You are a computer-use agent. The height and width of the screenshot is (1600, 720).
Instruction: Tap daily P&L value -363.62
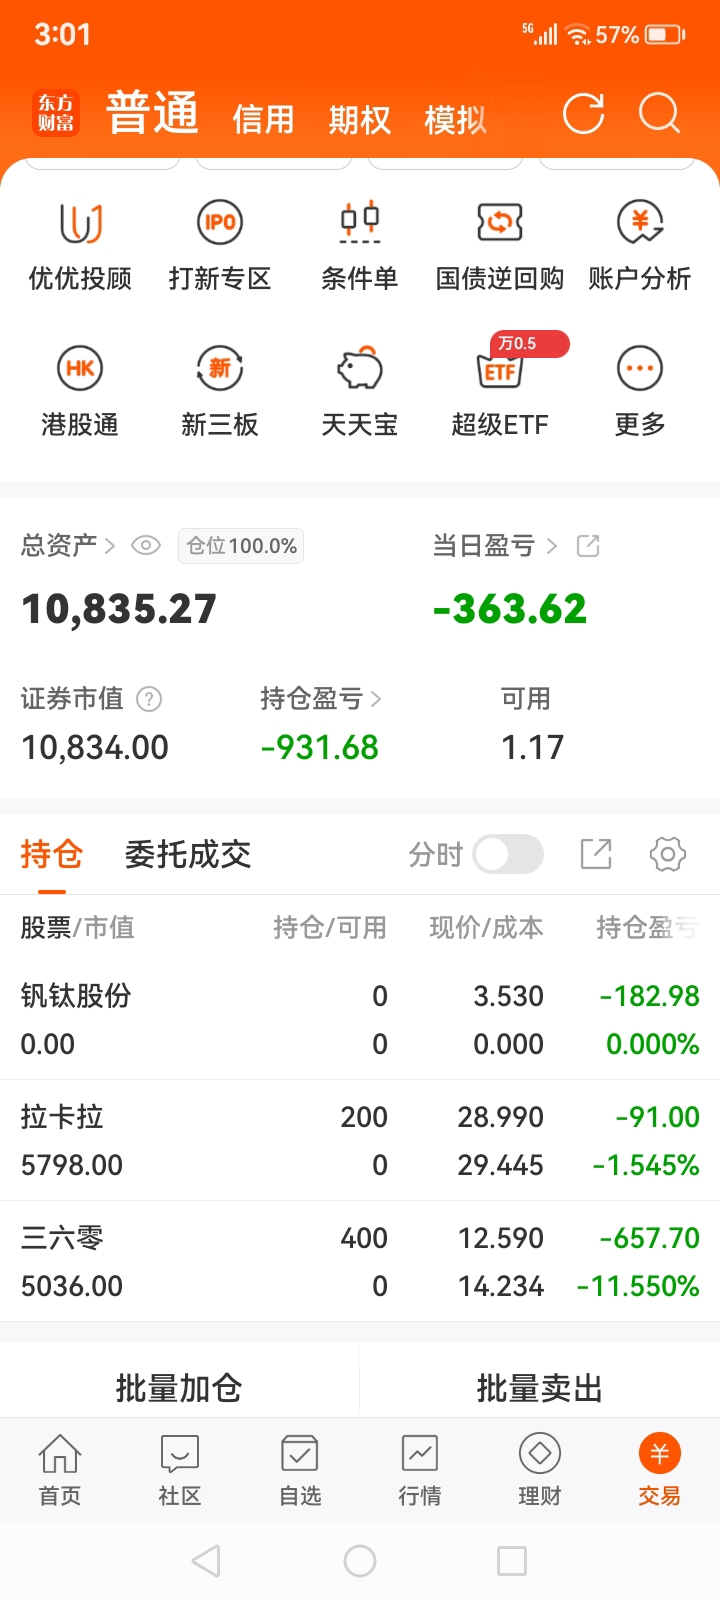(x=510, y=609)
